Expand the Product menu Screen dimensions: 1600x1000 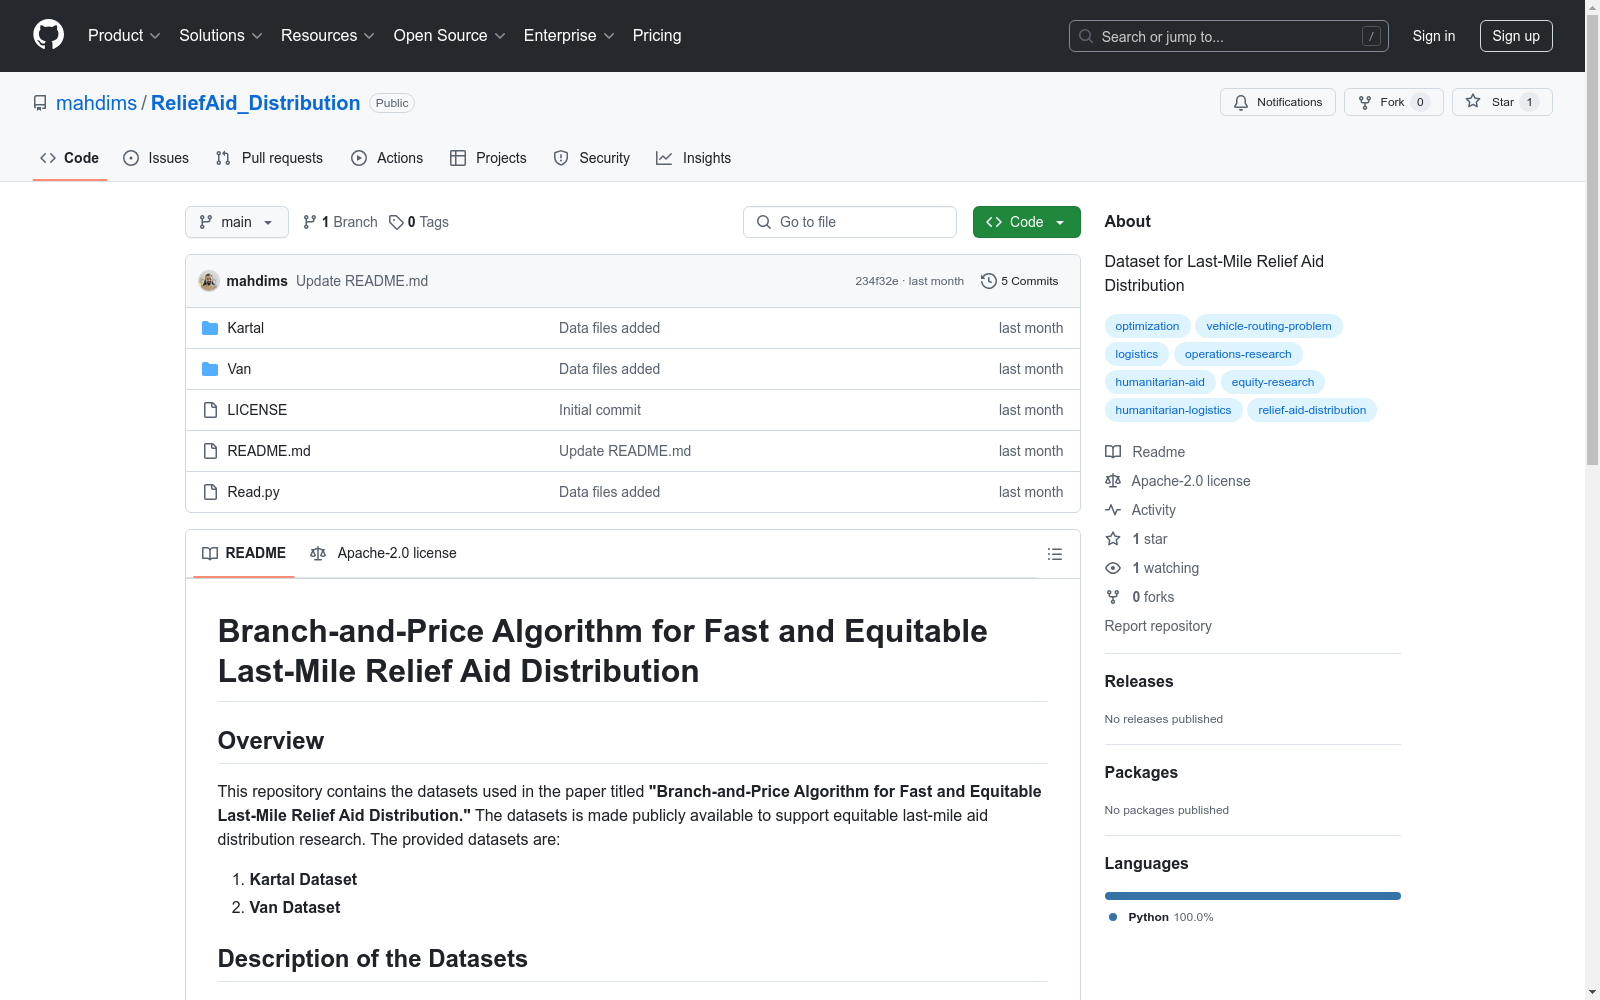124,35
